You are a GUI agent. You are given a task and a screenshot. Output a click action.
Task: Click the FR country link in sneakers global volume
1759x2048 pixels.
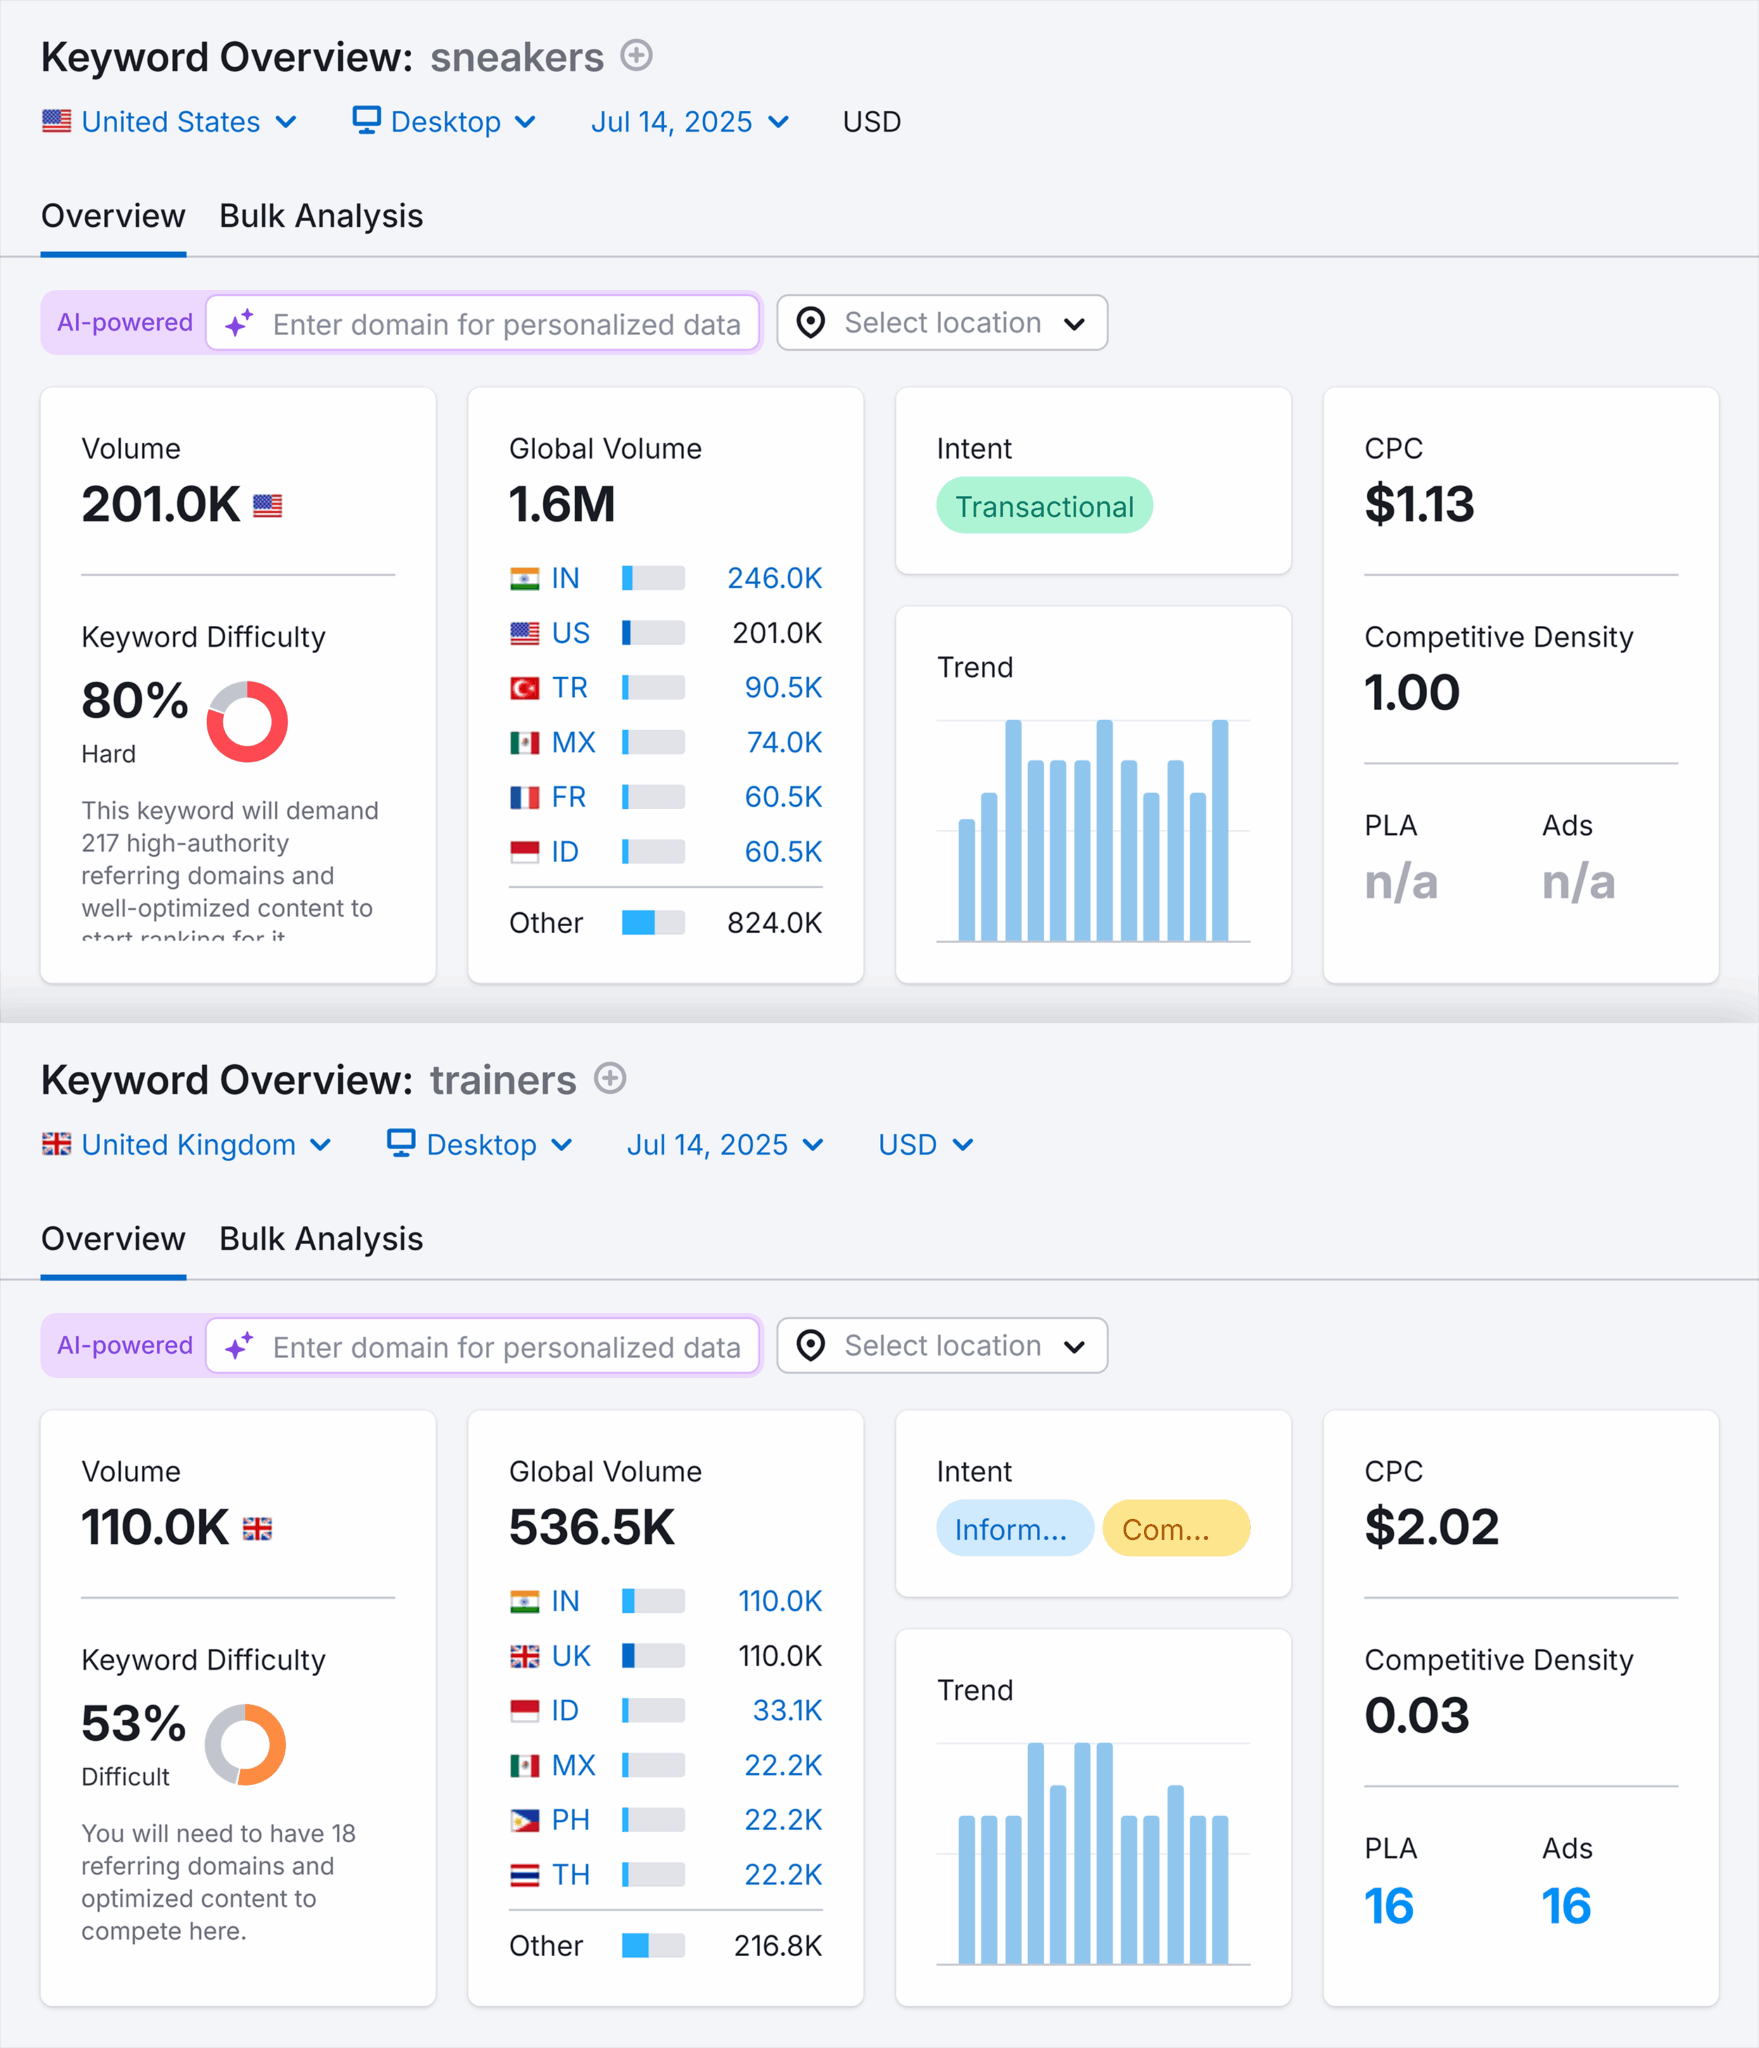click(568, 797)
